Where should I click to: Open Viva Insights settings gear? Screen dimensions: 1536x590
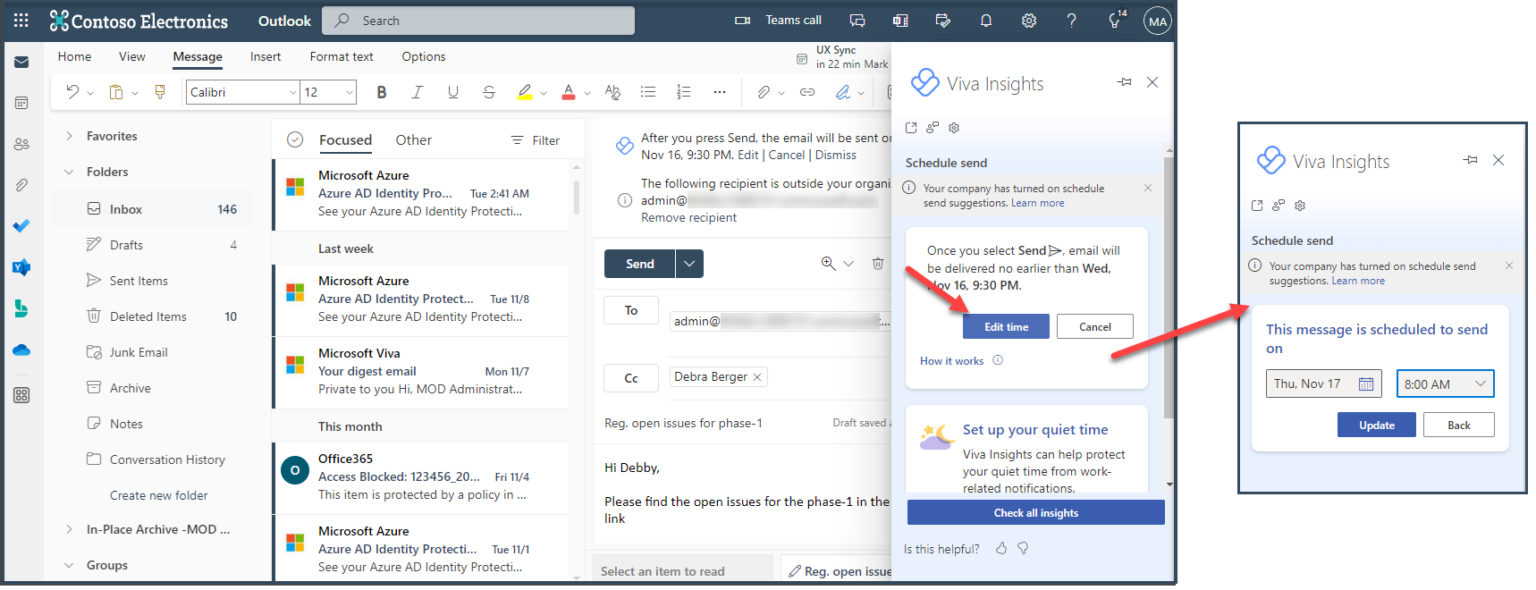click(953, 127)
